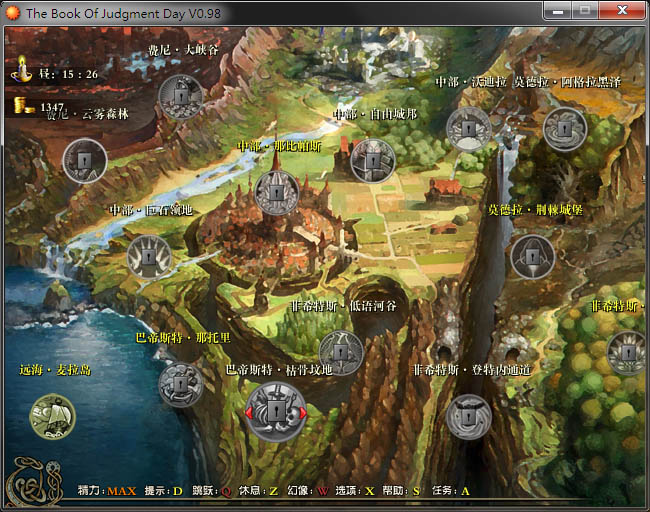Click the 1347 gold amount
Image resolution: width=650 pixels, height=512 pixels.
(x=52, y=107)
